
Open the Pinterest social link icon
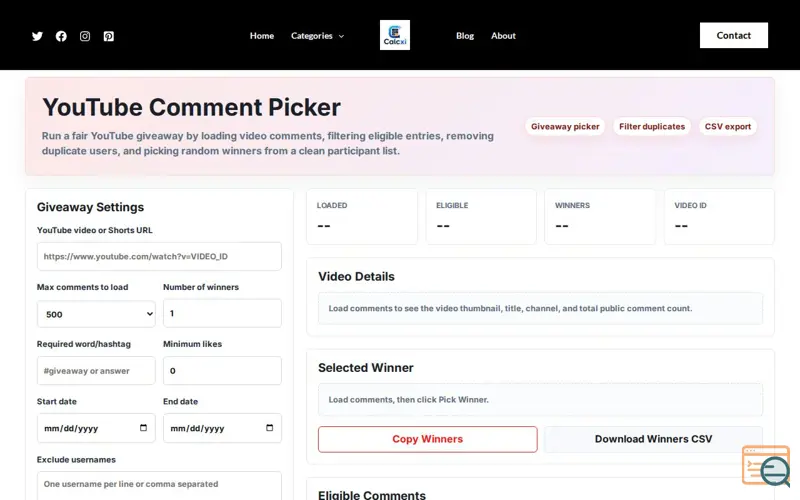[109, 36]
